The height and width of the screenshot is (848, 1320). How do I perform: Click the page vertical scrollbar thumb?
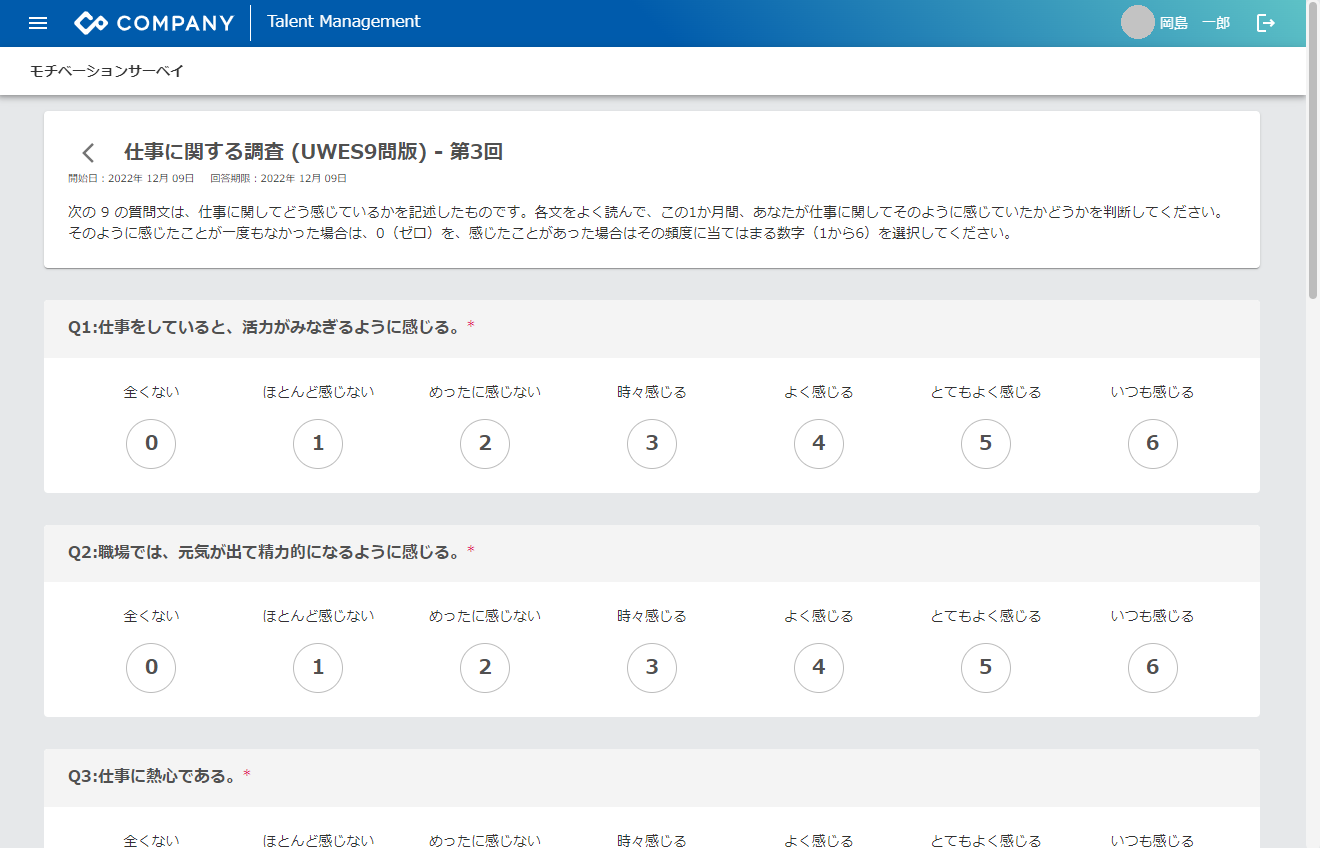(1313, 150)
